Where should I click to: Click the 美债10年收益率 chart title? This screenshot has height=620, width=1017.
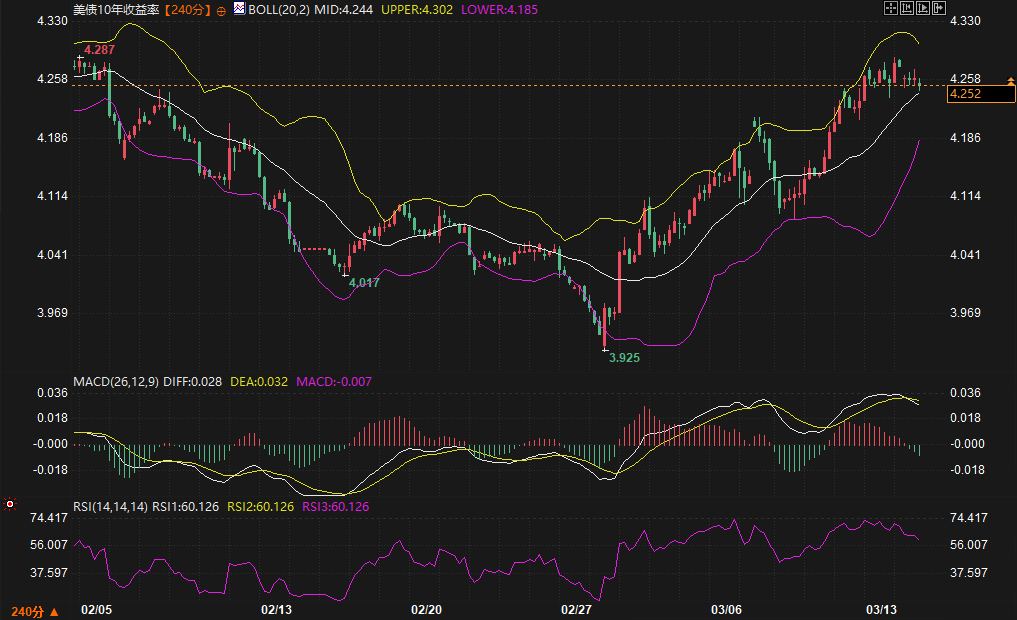point(116,8)
